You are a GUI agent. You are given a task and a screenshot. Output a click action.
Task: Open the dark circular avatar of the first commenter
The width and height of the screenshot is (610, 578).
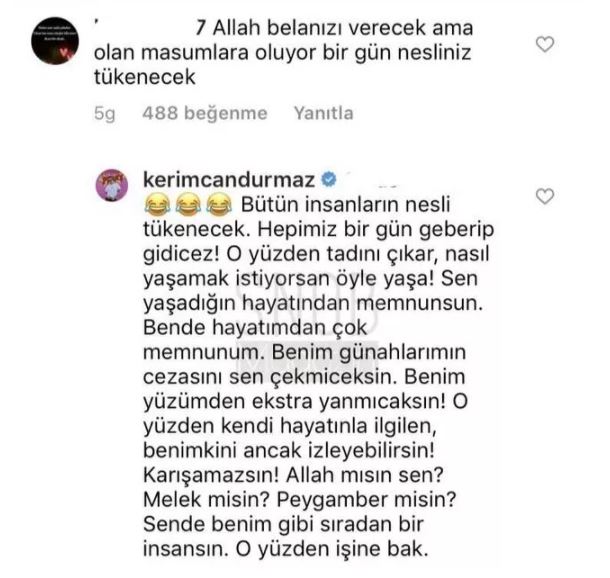click(x=55, y=40)
